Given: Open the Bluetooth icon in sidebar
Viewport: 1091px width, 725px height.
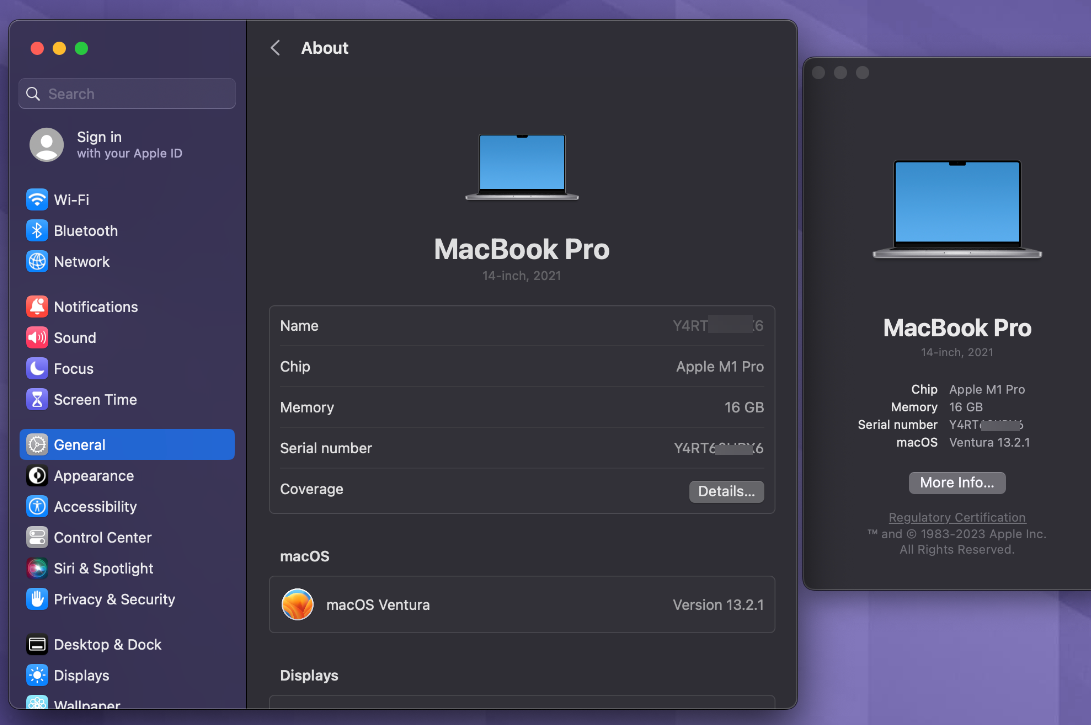Looking at the screenshot, I should pyautogui.click(x=37, y=230).
